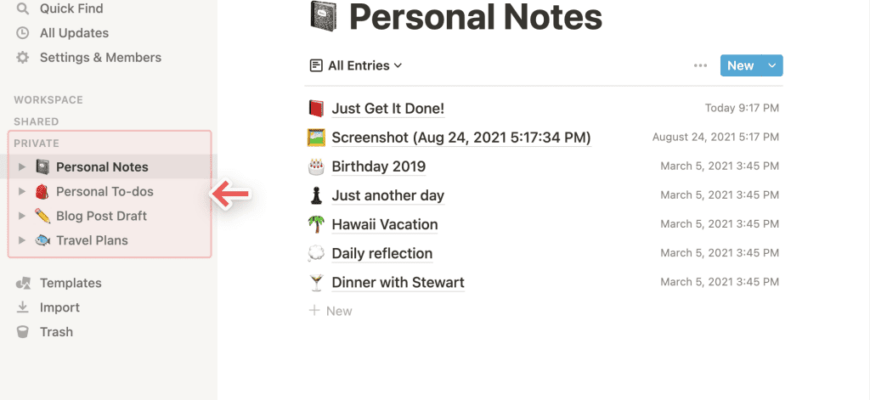Click the red book icon for Just Get It Done!

coord(316,108)
